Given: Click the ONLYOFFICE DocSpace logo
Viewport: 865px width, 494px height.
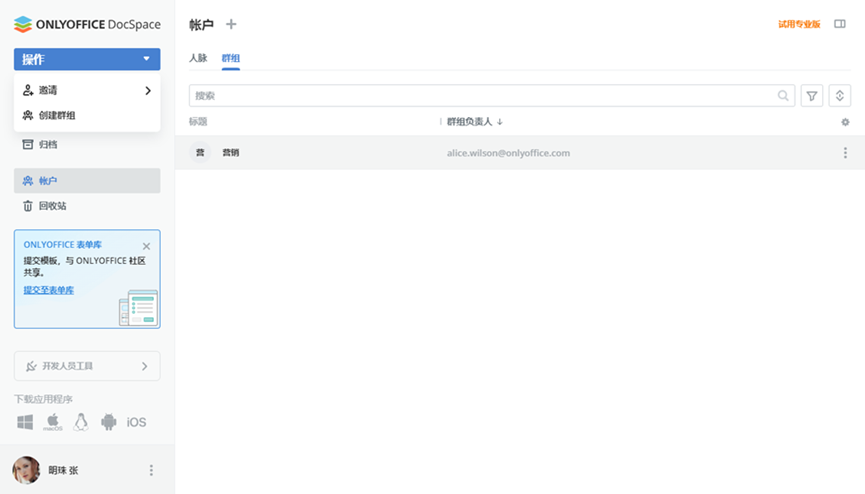Looking at the screenshot, I should pos(87,24).
